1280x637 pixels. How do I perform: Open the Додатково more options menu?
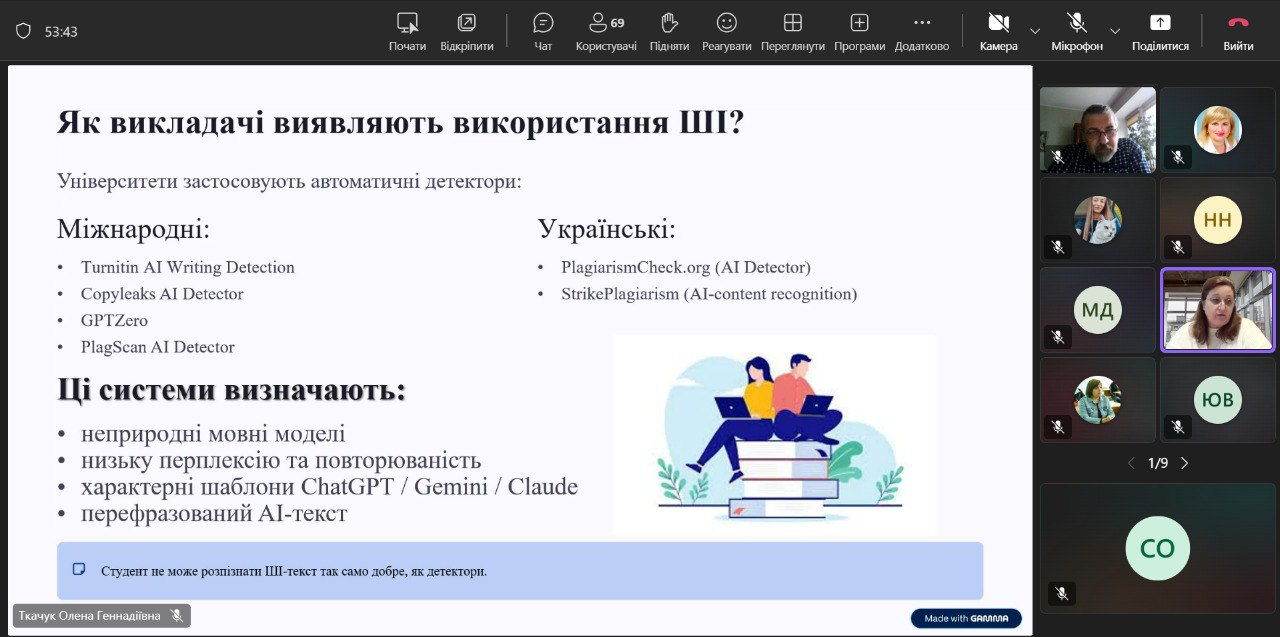point(921,30)
